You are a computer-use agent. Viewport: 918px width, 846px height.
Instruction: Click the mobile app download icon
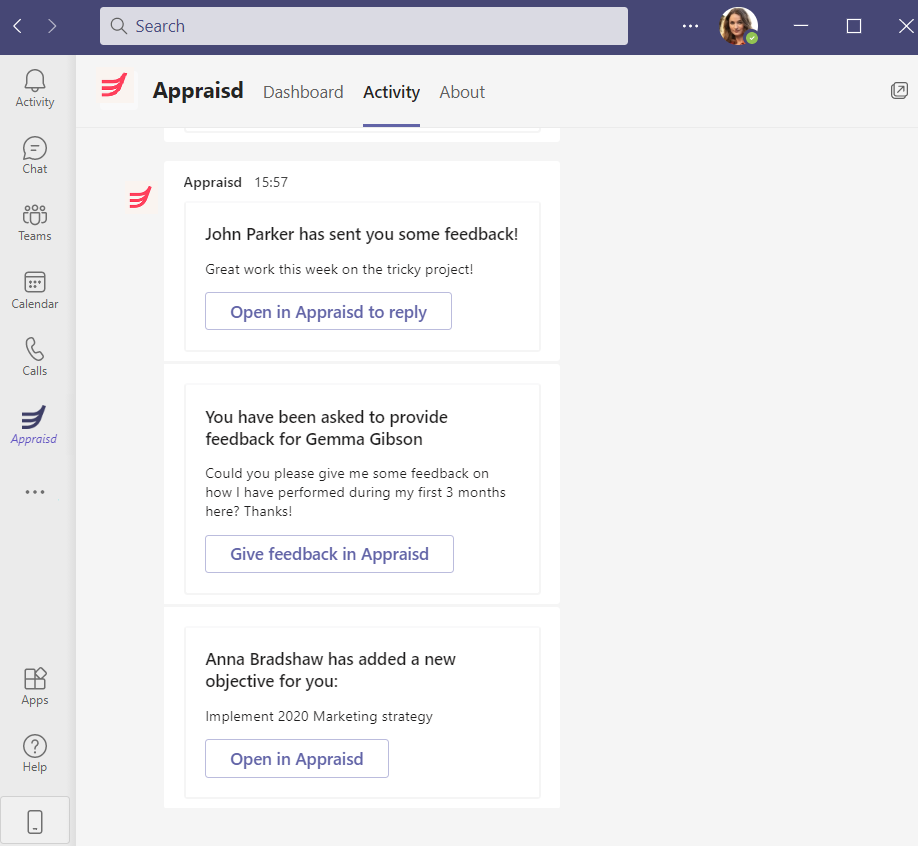[x=35, y=821]
